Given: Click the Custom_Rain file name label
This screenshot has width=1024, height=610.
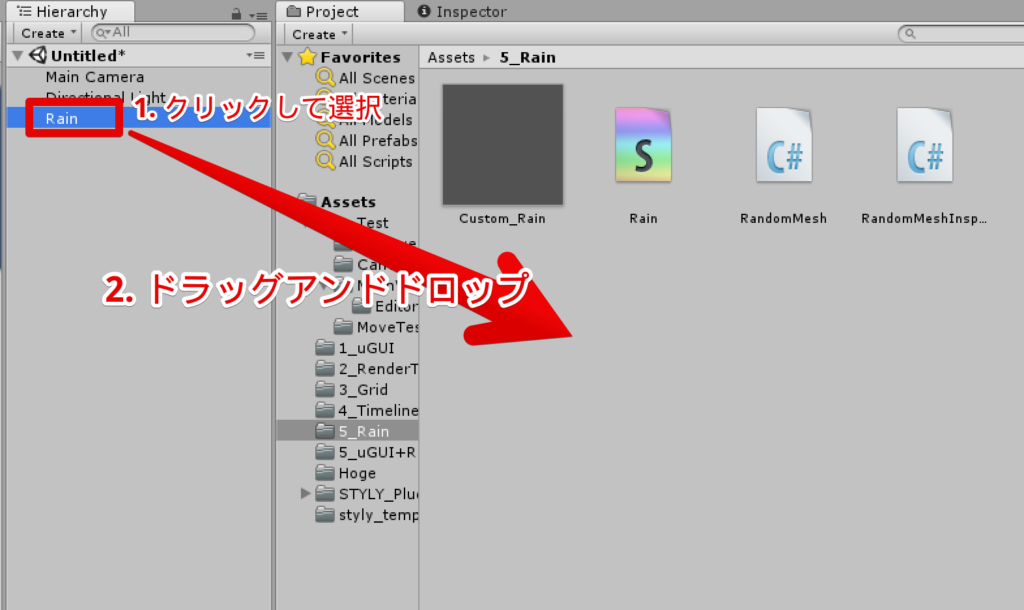Looking at the screenshot, I should click(502, 219).
